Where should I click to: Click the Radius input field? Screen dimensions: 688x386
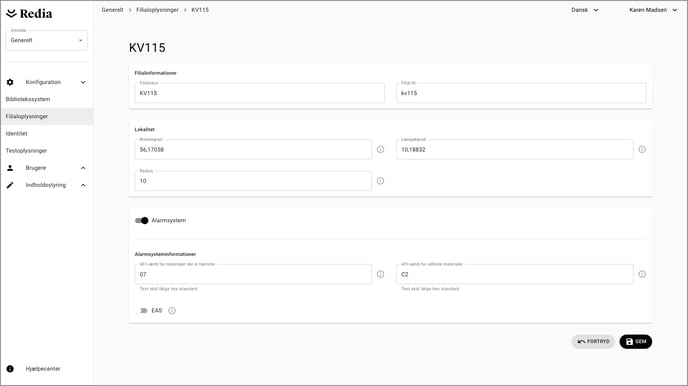click(x=253, y=181)
